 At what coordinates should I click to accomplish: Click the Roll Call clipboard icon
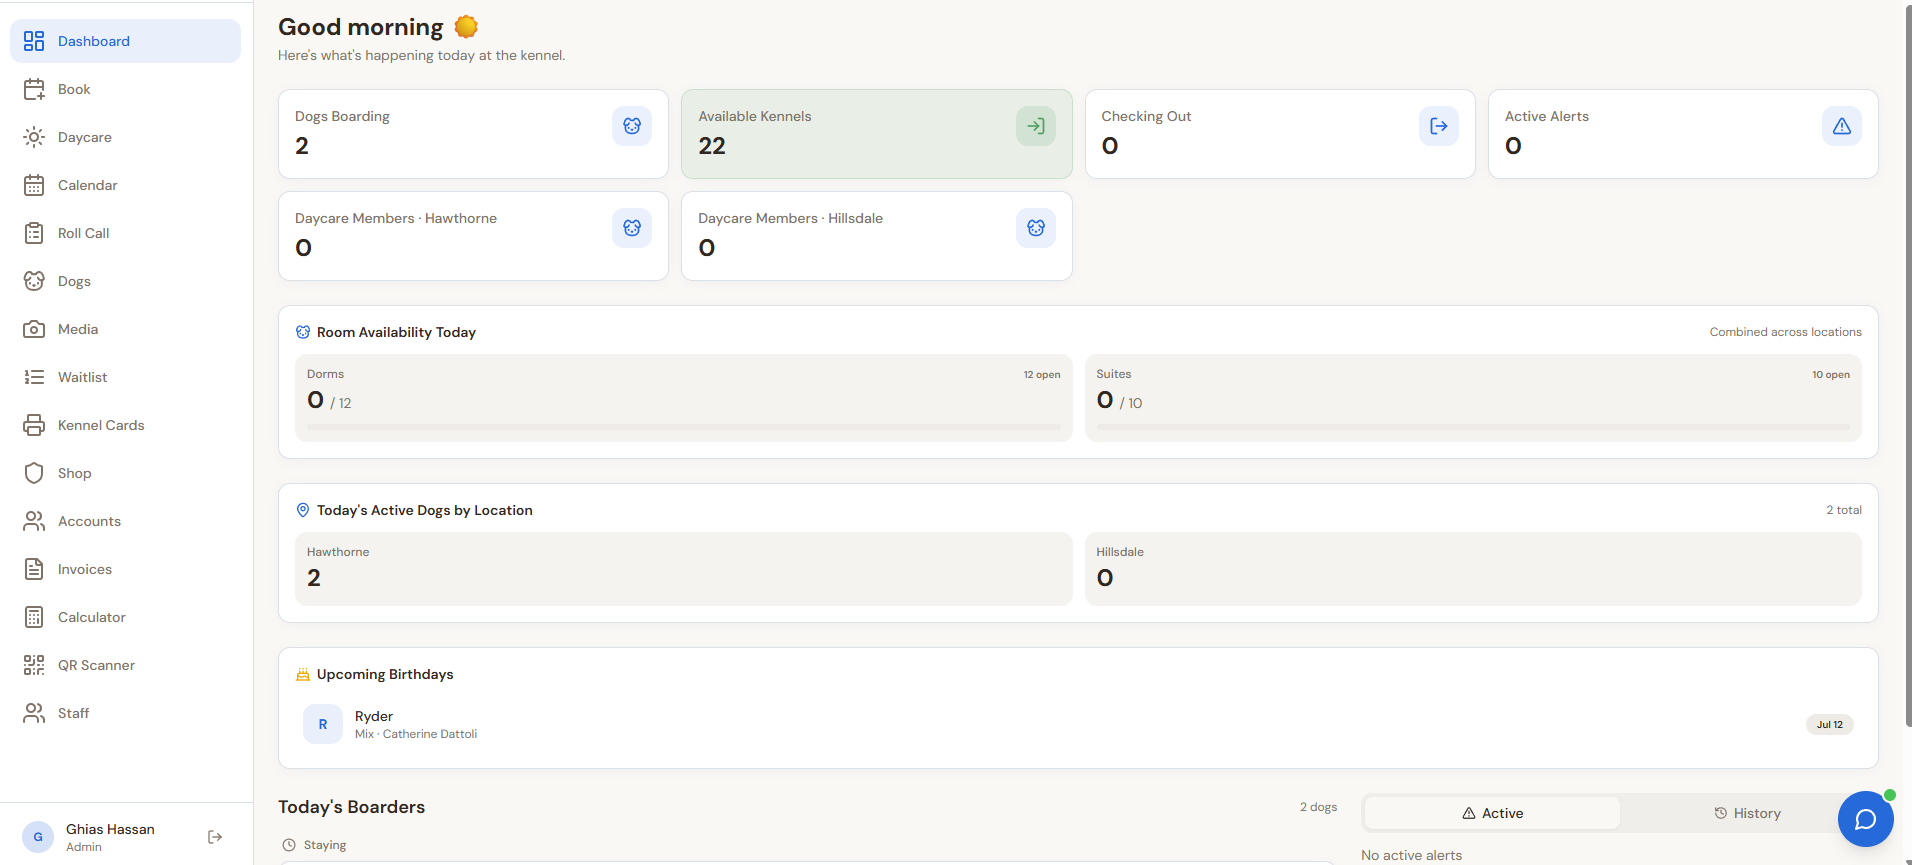(x=34, y=233)
